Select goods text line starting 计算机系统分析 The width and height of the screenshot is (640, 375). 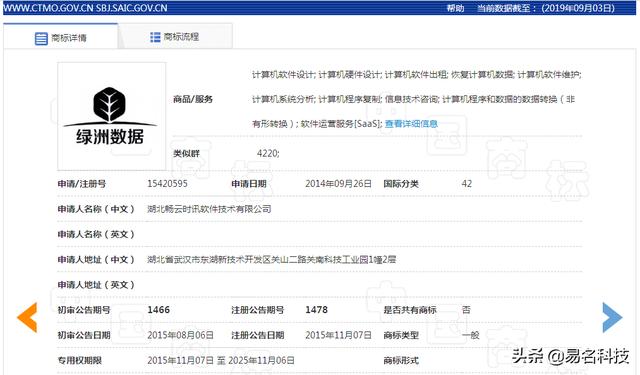[x=413, y=99]
